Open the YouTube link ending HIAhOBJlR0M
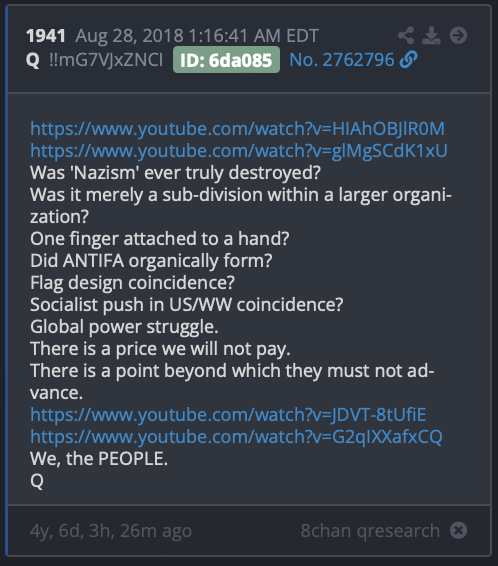Image resolution: width=498 pixels, height=566 pixels. pos(237,129)
